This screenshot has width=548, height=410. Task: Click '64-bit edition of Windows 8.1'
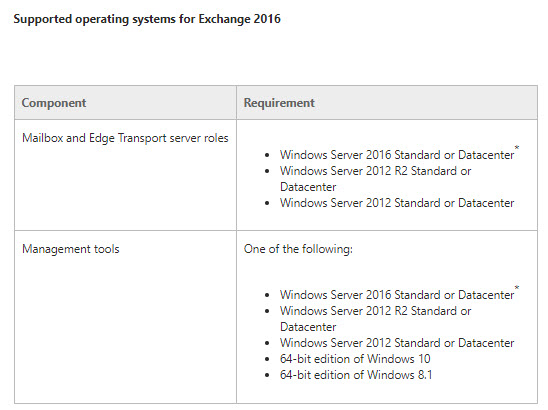click(356, 375)
